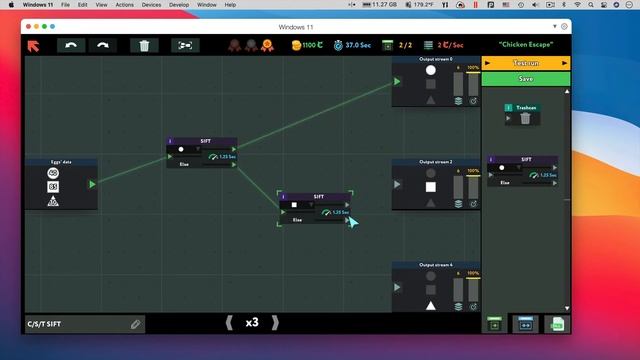Click the node count icon

[387, 45]
